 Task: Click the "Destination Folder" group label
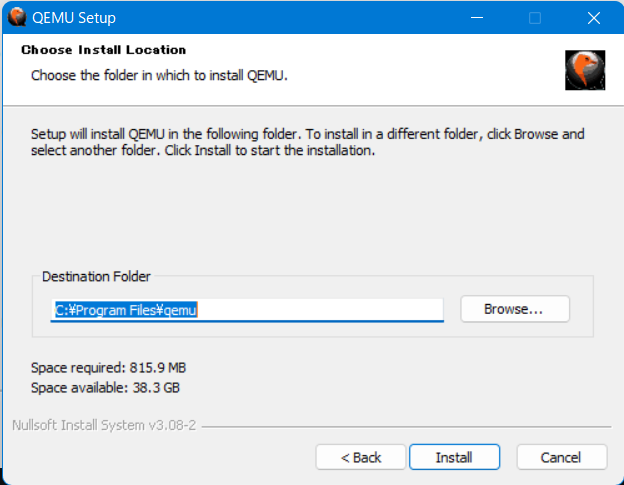coord(96,276)
